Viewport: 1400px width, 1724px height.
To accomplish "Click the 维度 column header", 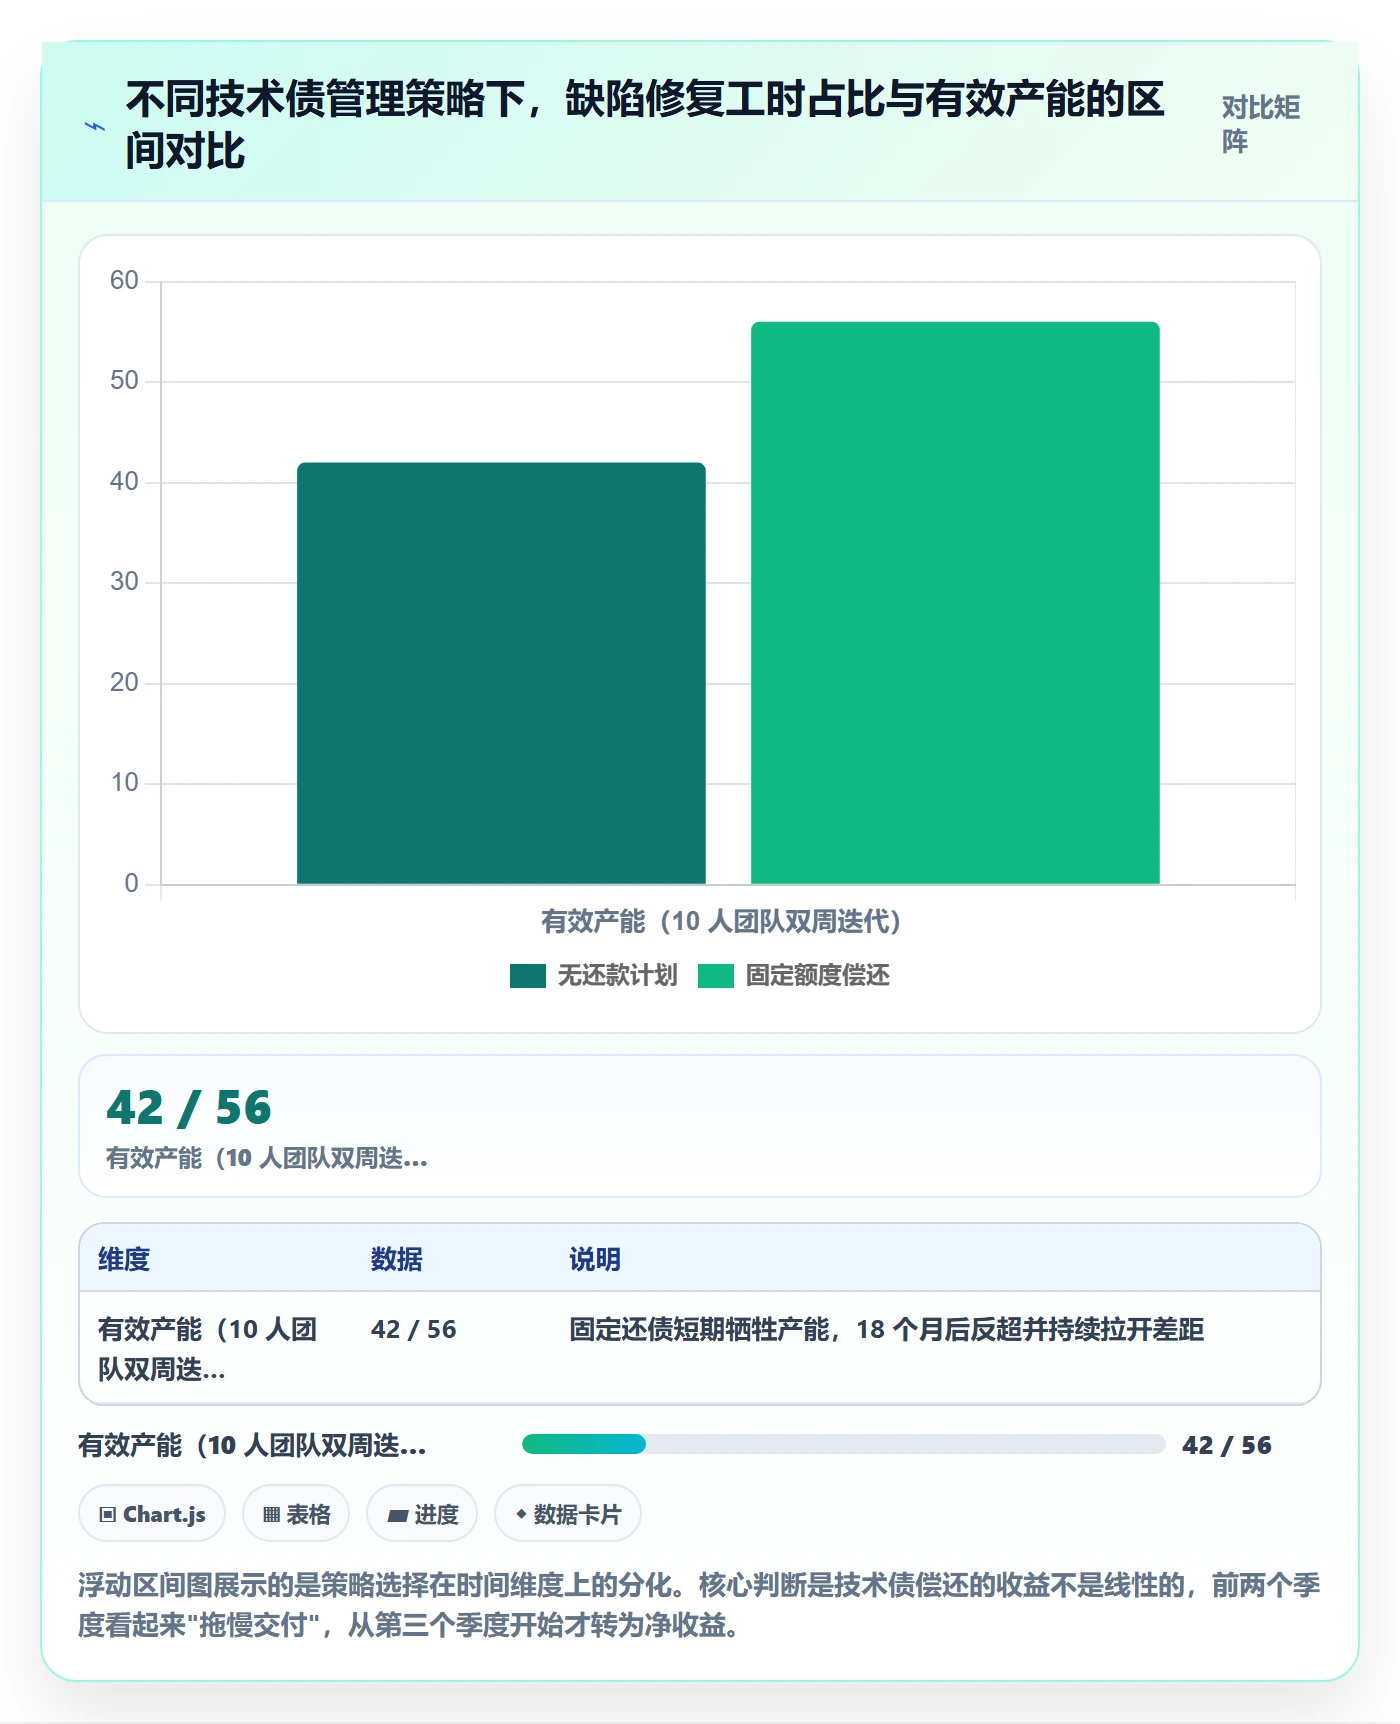I will [x=124, y=1259].
